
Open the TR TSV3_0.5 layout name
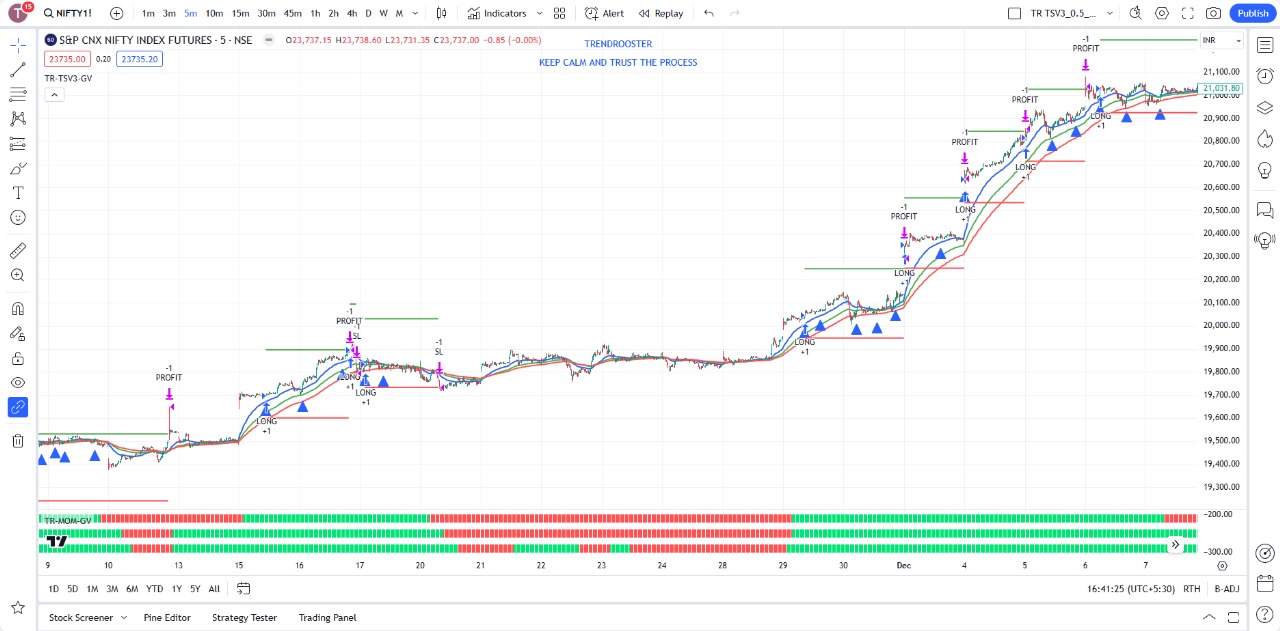(x=1064, y=13)
